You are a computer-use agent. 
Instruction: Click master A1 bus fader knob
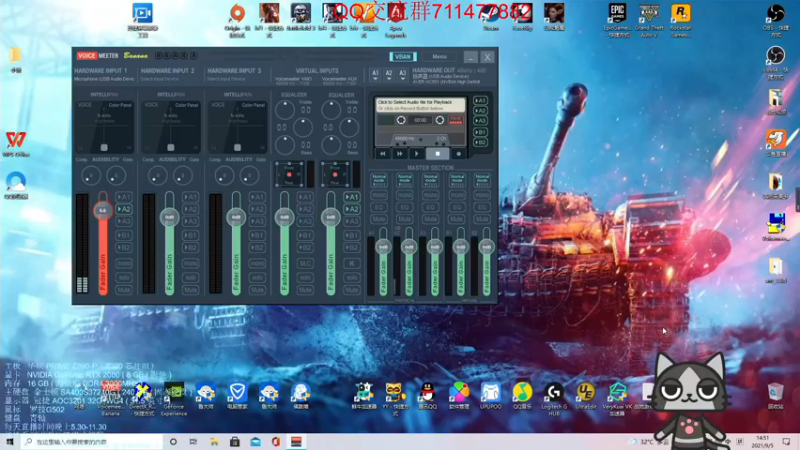coord(383,247)
